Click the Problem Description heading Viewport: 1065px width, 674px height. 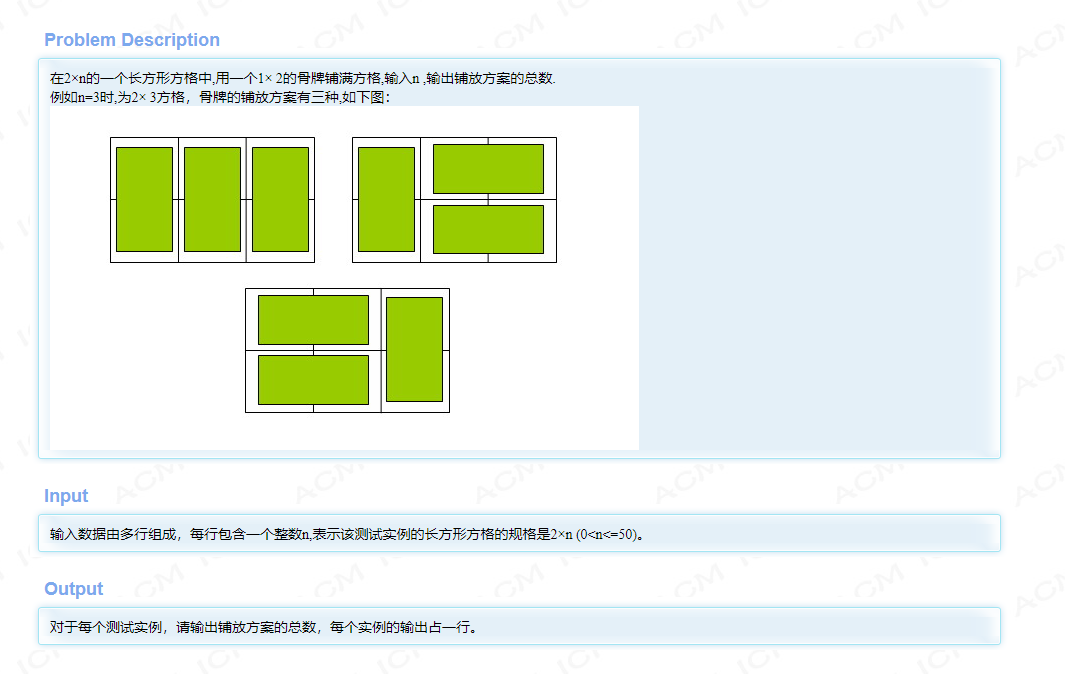pyautogui.click(x=131, y=39)
